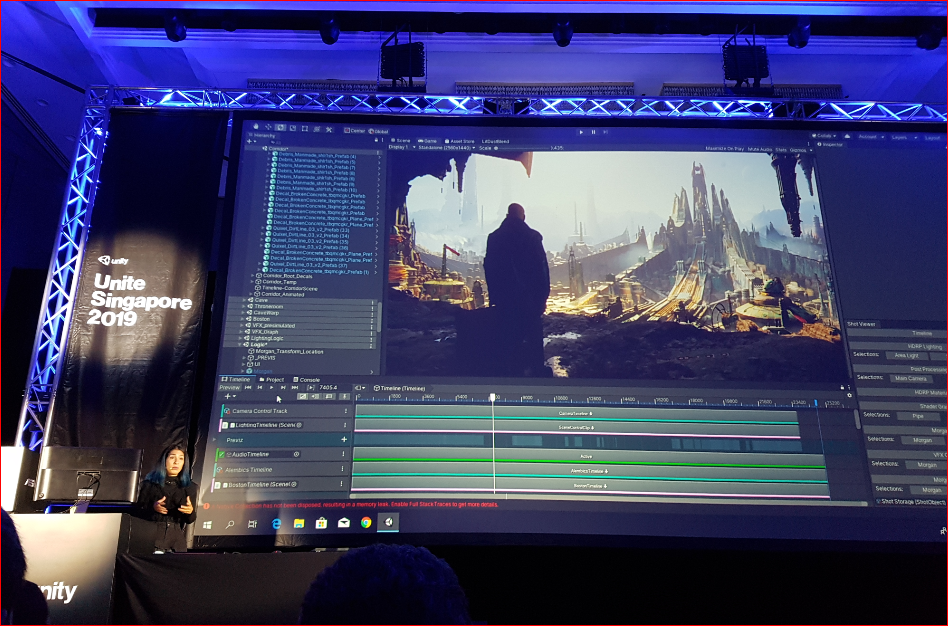The height and width of the screenshot is (626, 948).
Task: Open Windows Start menu
Action: (x=207, y=524)
